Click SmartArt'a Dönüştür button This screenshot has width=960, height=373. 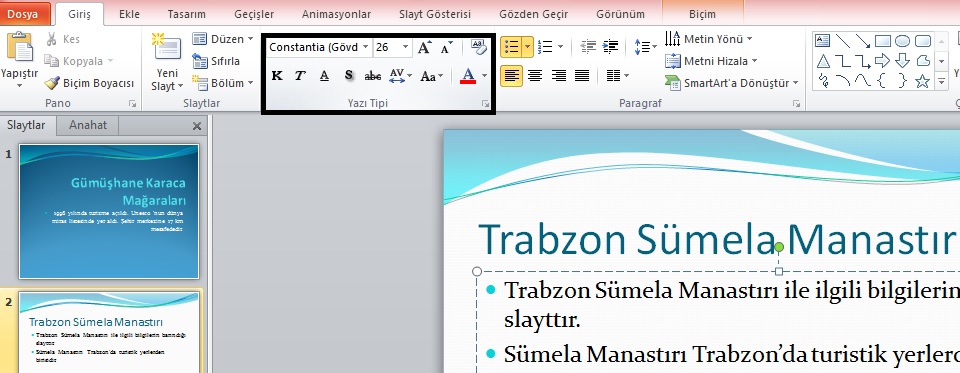[x=732, y=83]
